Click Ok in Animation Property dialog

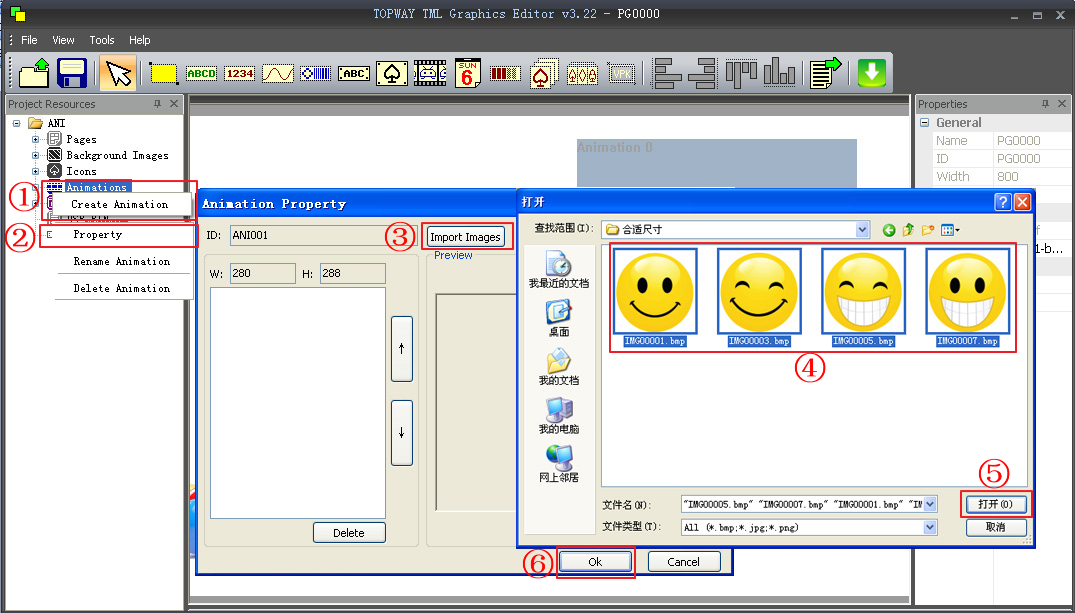pyautogui.click(x=594, y=562)
